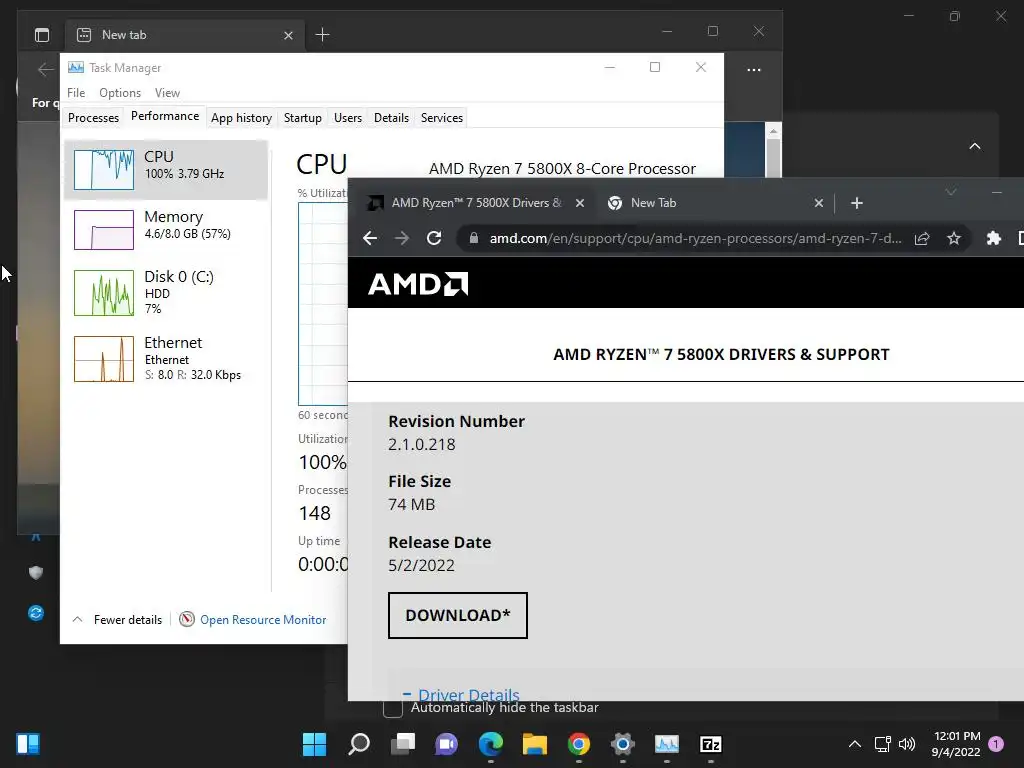Open Microsoft Edge from the taskbar

point(490,744)
